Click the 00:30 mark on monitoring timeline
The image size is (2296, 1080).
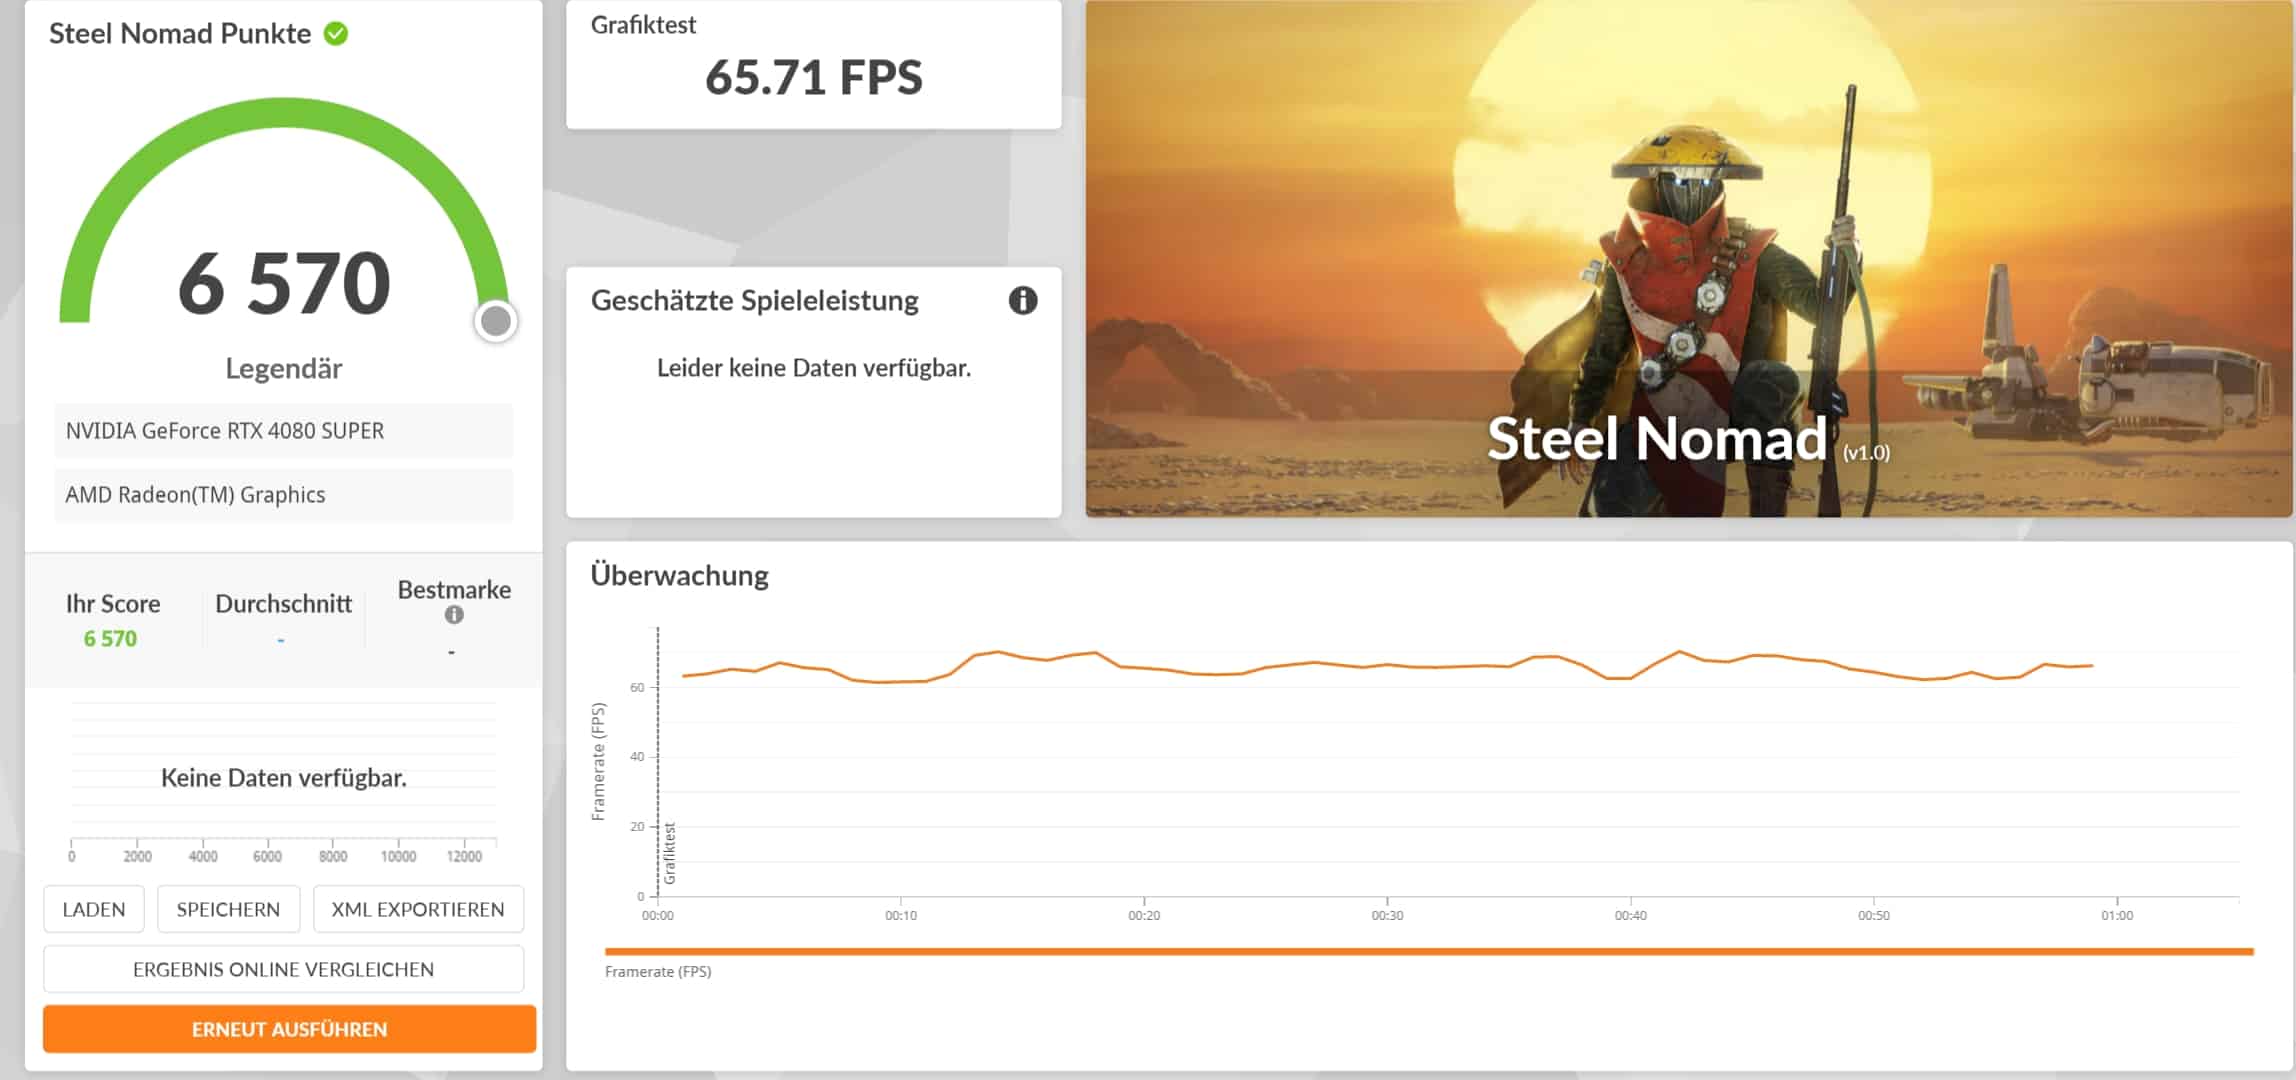(x=1387, y=915)
